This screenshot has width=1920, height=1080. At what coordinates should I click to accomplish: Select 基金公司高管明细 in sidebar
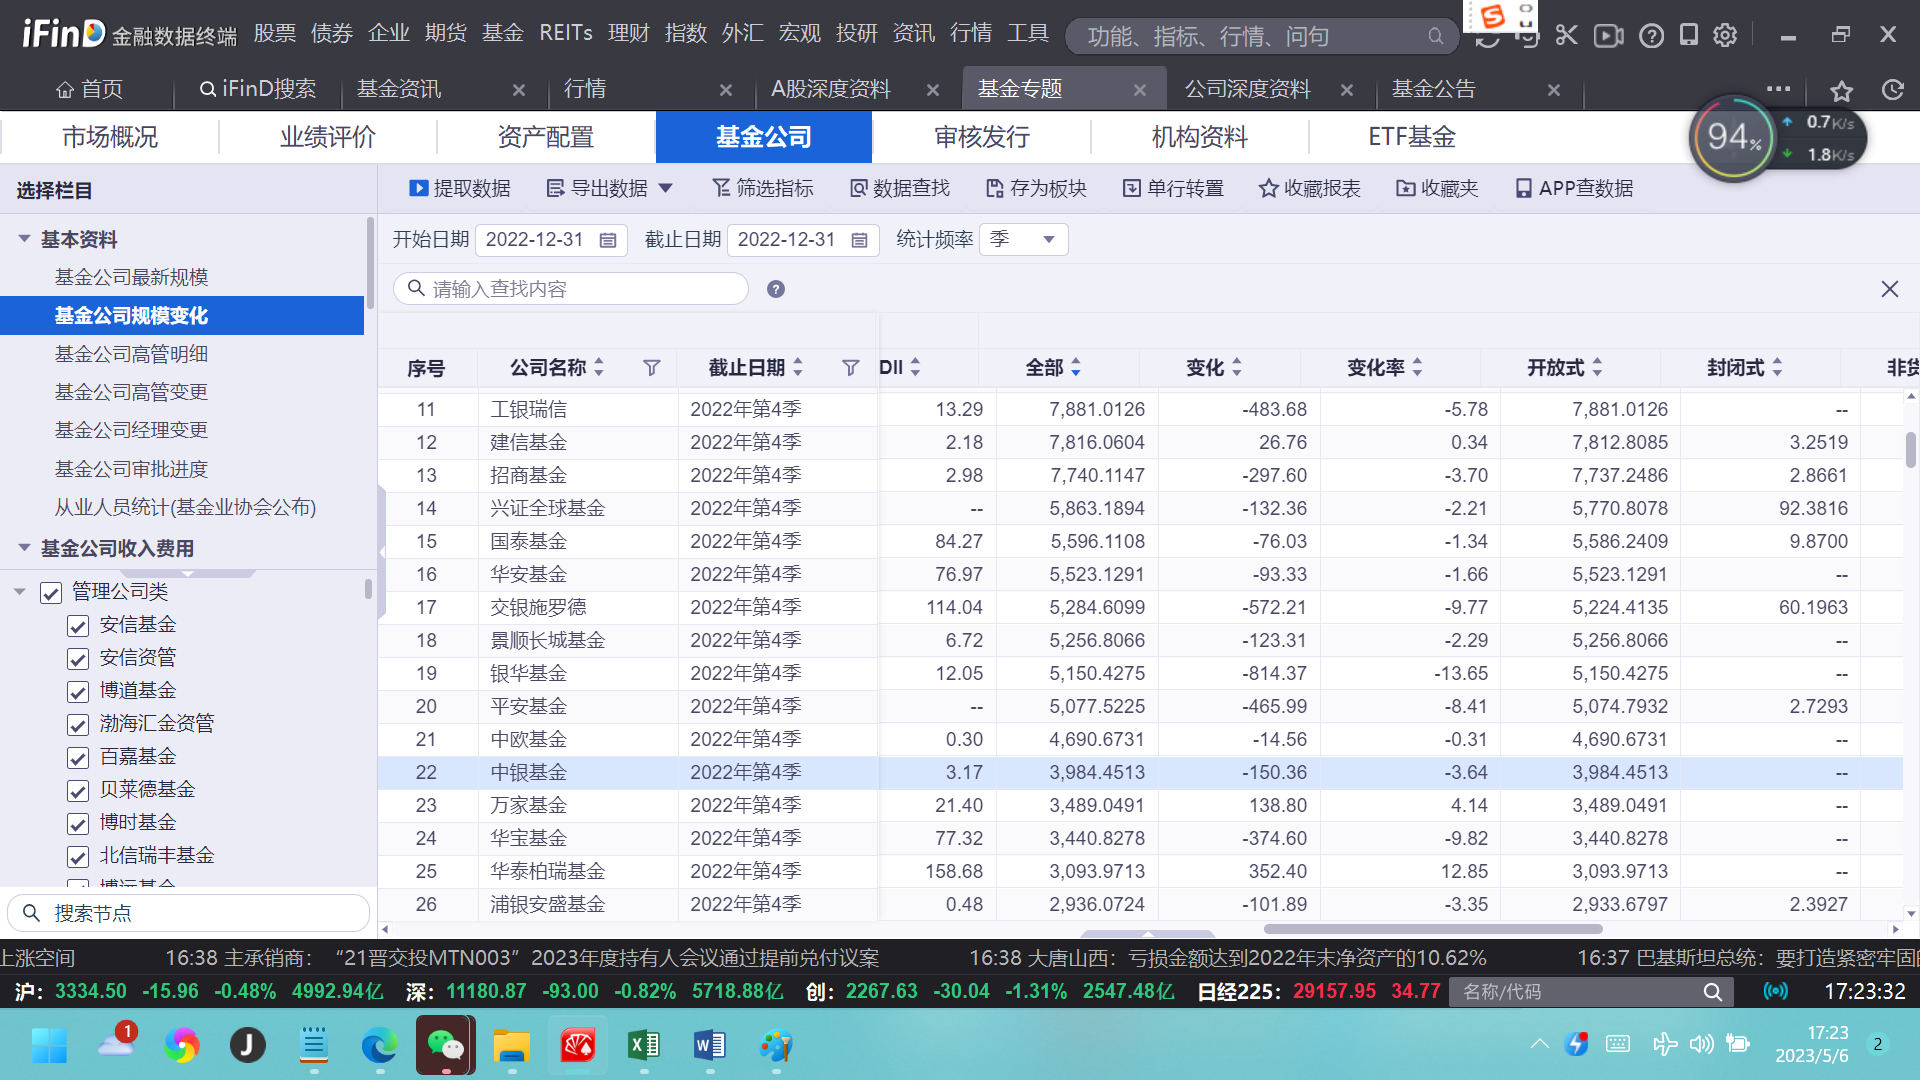pos(131,354)
